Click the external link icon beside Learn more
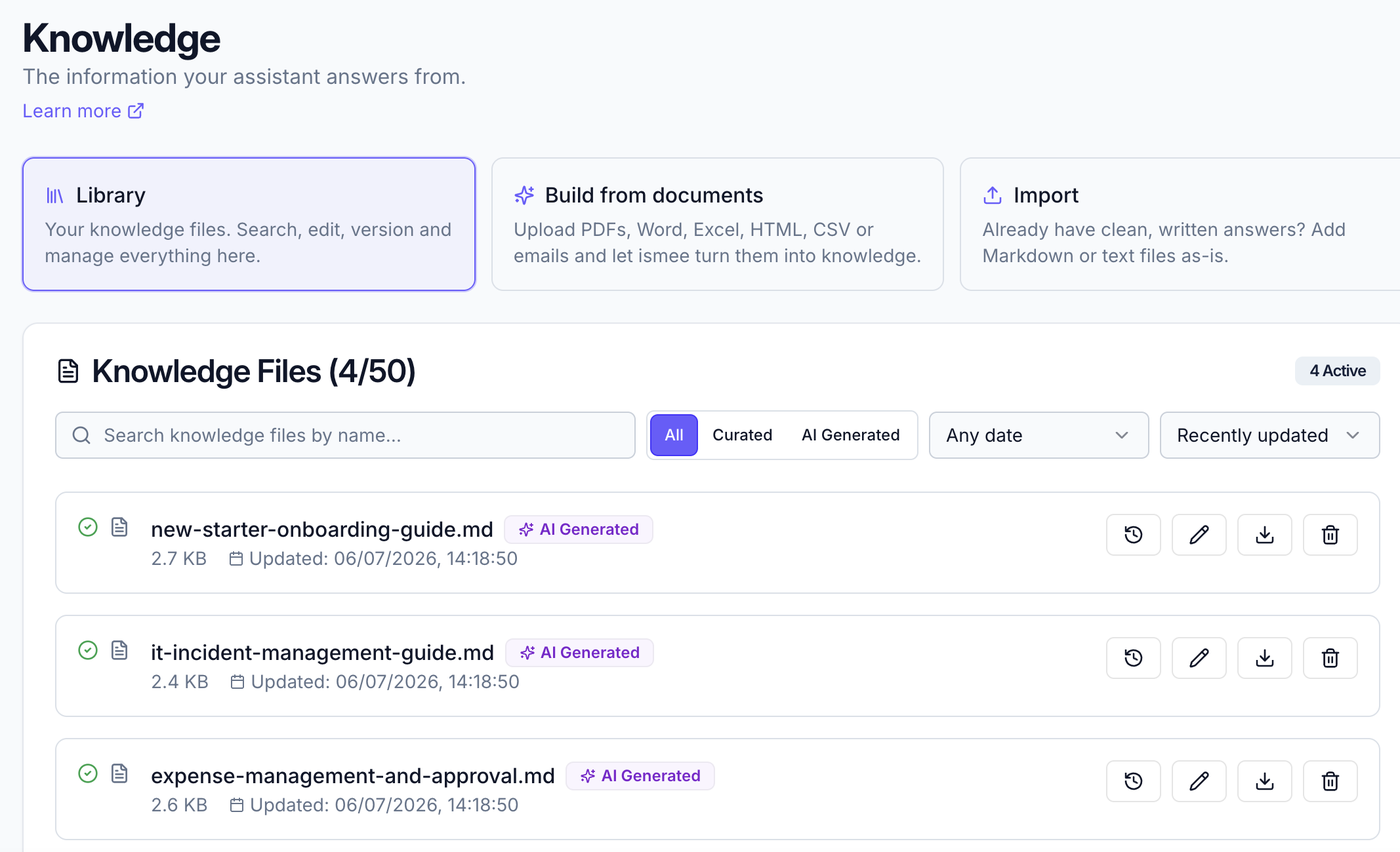Image resolution: width=1400 pixels, height=852 pixels. pyautogui.click(x=136, y=111)
